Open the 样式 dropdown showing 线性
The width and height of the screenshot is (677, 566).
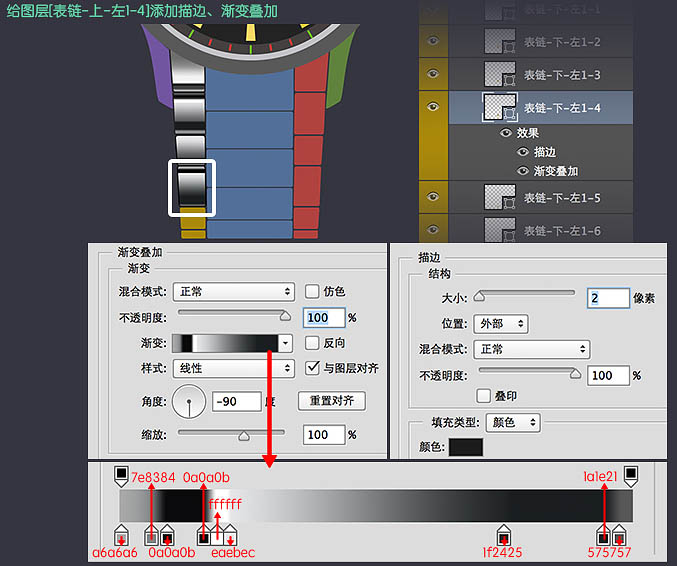coord(233,368)
